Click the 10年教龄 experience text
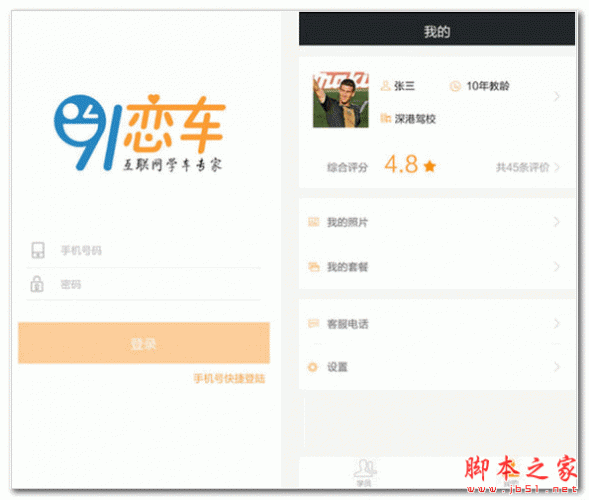The image size is (589, 500). click(488, 86)
